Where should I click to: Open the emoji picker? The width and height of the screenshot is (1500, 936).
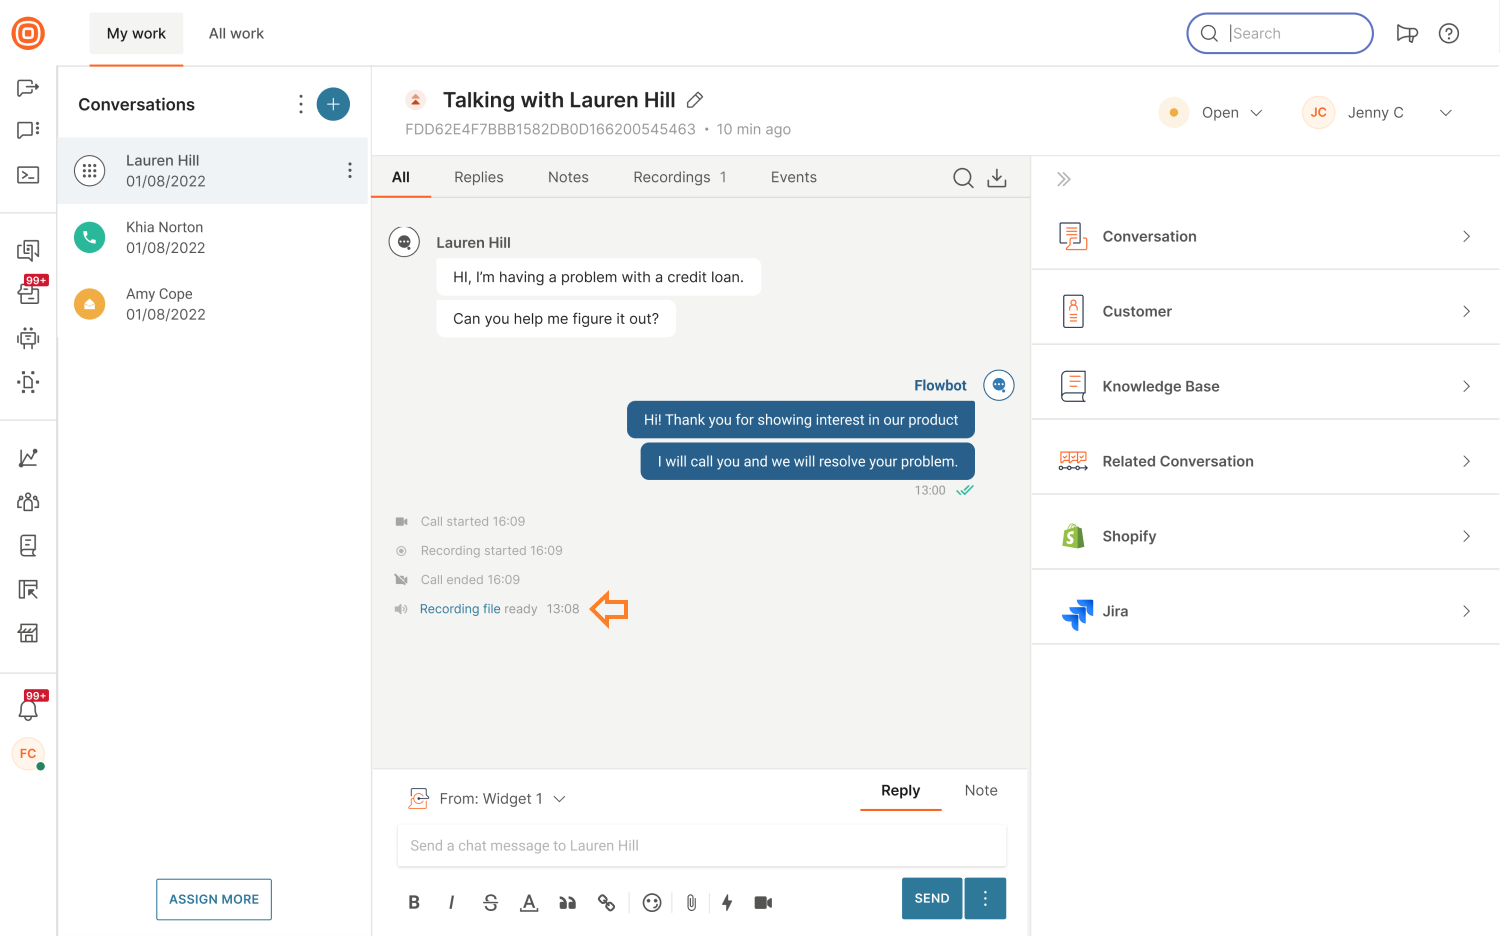pyautogui.click(x=652, y=902)
